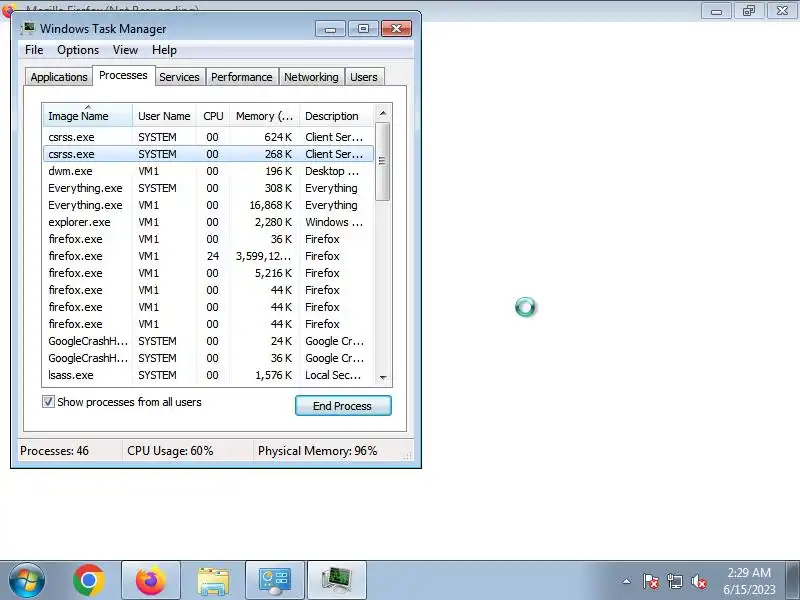800x600 pixels.
Task: Open the clock showing 2:29 AM
Action: tap(749, 581)
